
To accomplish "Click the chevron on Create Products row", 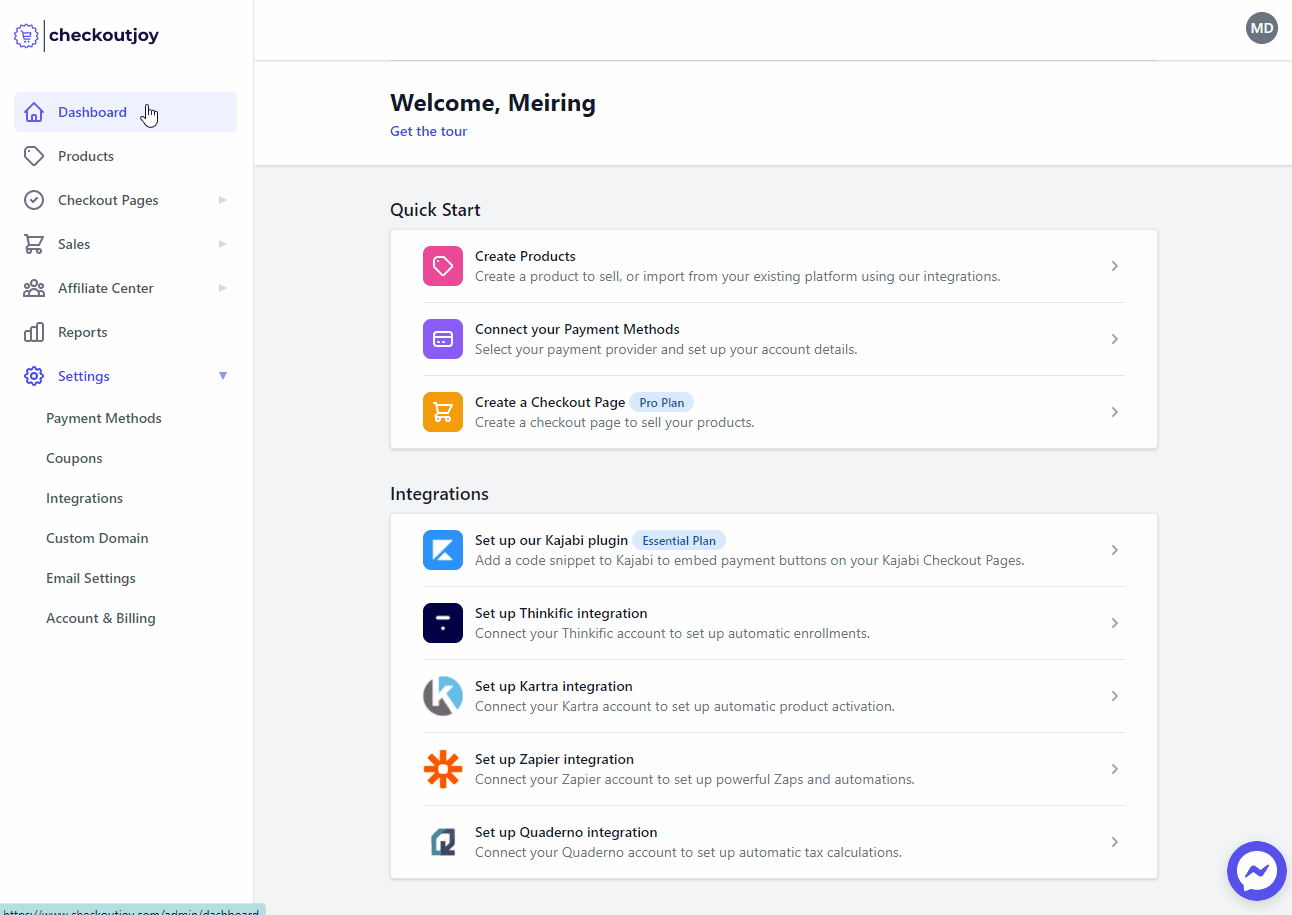I will point(1114,266).
